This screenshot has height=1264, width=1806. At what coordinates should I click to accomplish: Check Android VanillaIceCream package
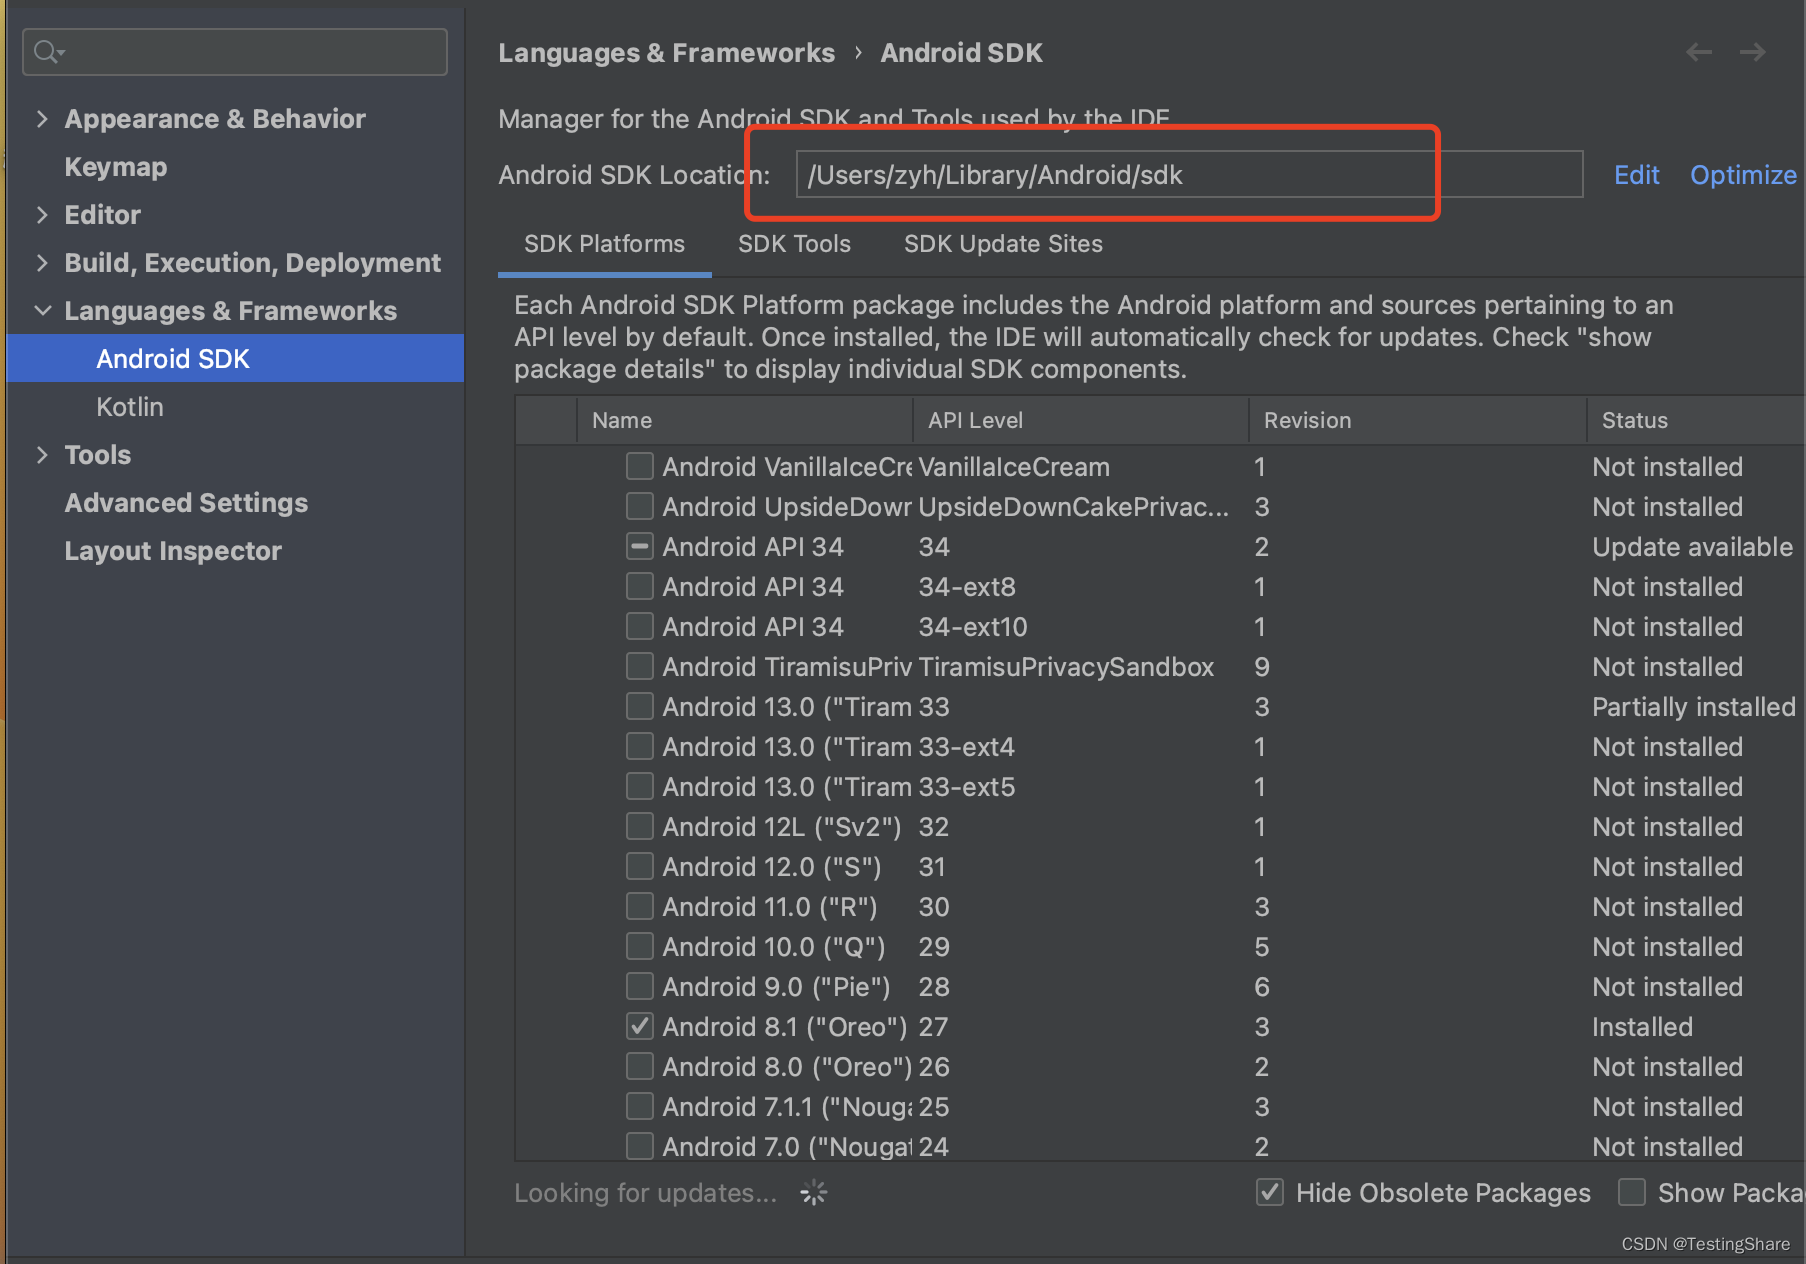[639, 465]
